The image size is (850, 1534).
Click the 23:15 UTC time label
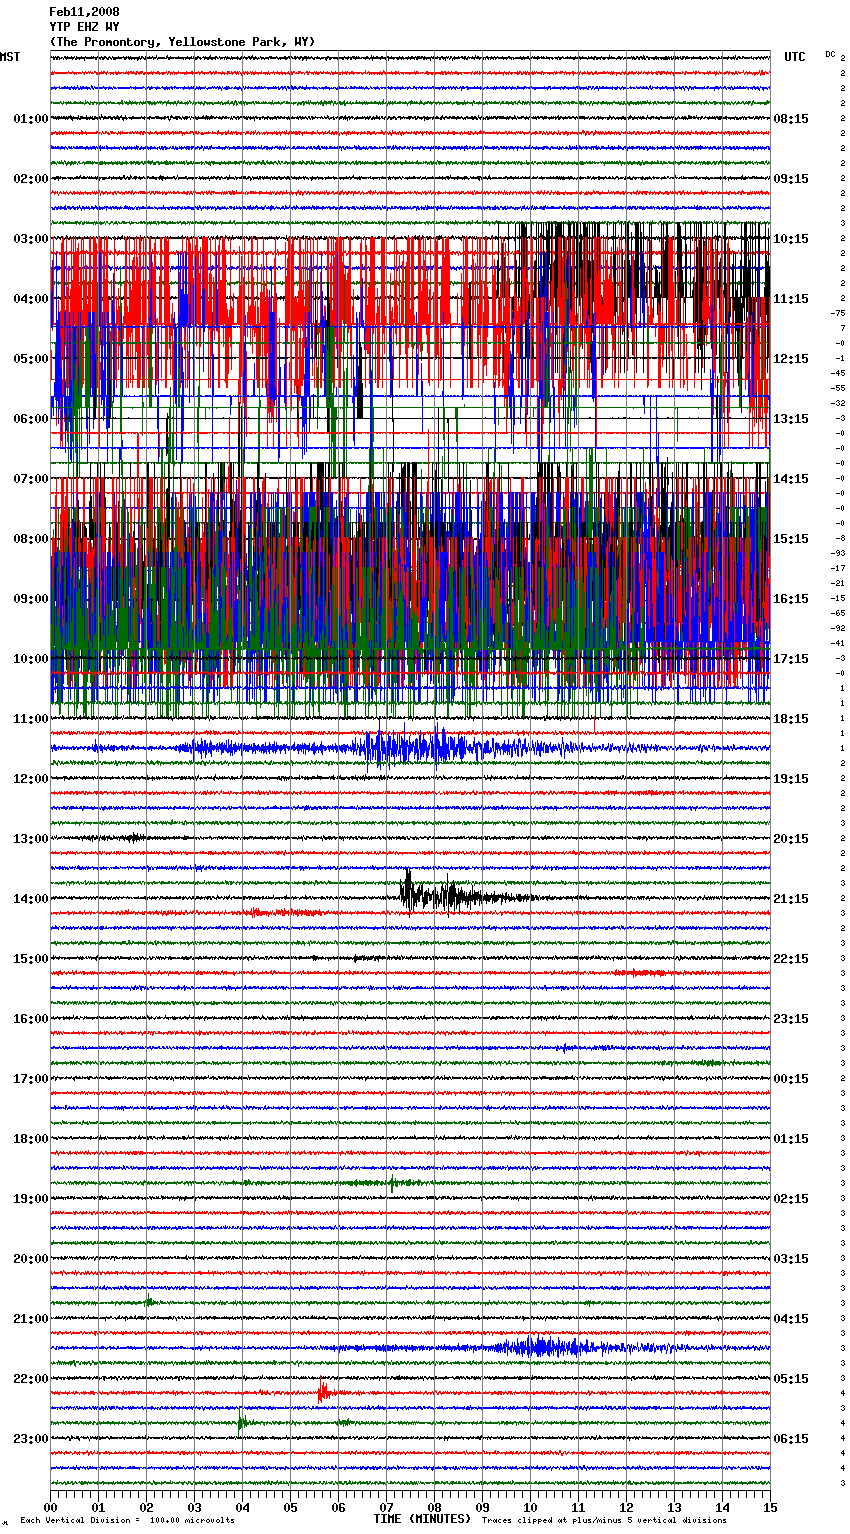(x=791, y=1019)
